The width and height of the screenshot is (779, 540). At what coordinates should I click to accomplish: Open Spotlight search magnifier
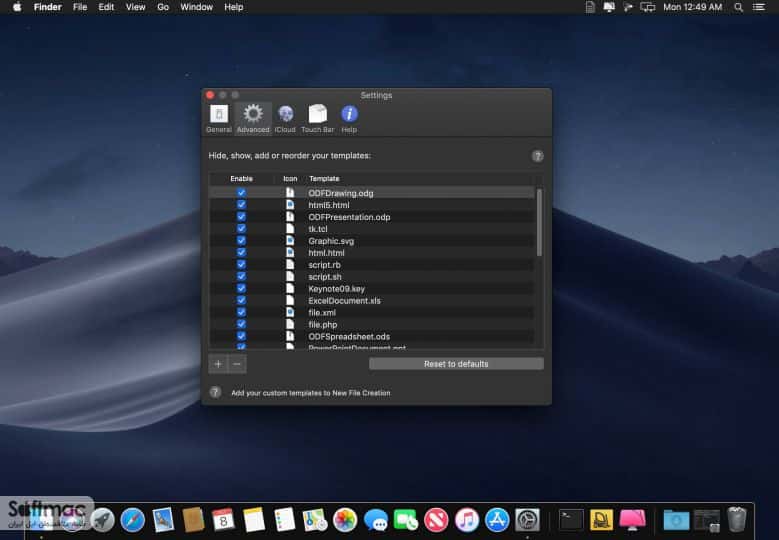pos(738,7)
